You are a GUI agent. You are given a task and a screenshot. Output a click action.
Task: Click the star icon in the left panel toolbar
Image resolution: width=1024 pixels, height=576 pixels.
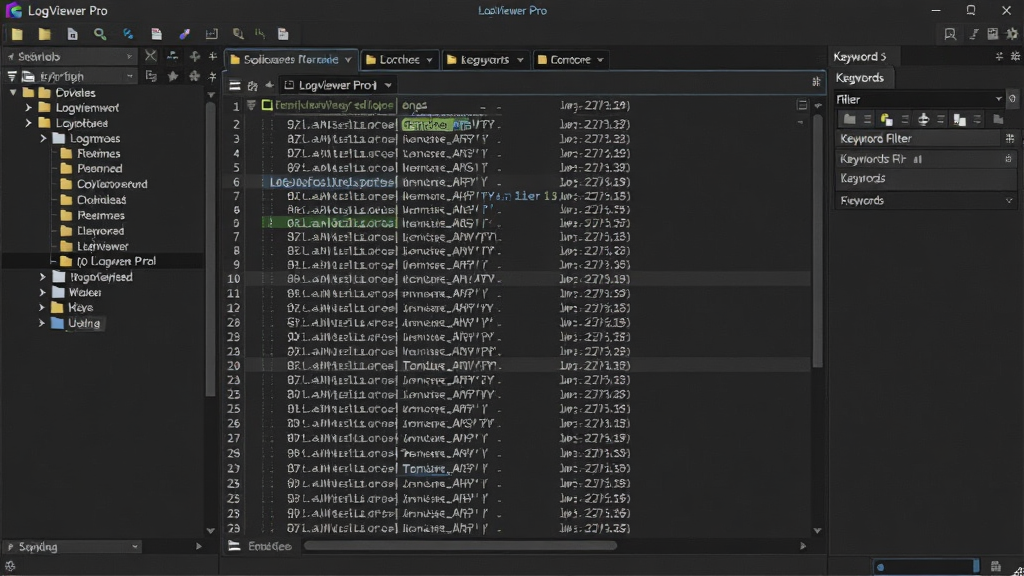coord(173,76)
